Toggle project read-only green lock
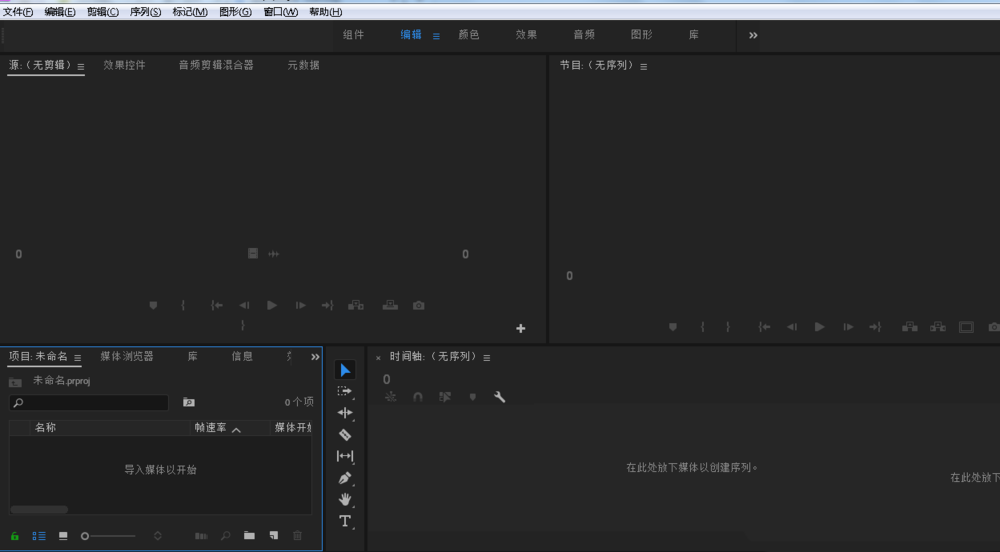This screenshot has width=1000, height=552. [15, 536]
